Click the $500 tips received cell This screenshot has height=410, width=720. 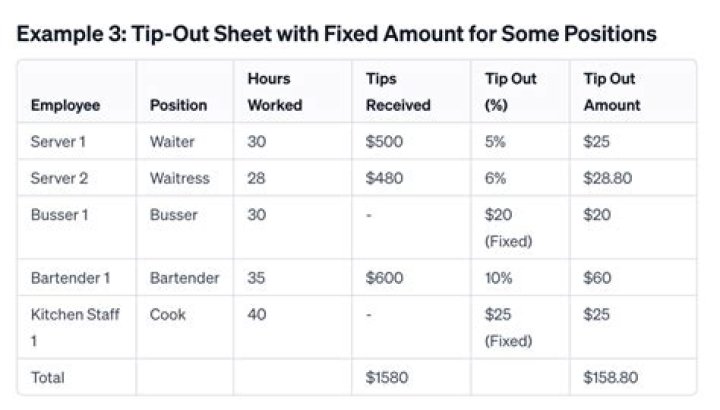click(x=384, y=142)
